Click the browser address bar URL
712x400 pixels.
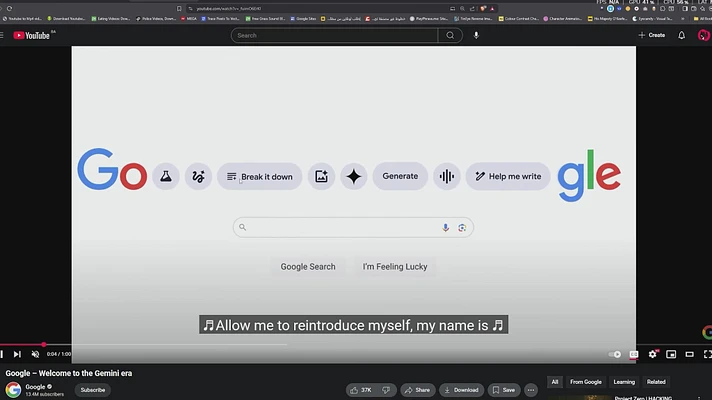click(x=229, y=9)
